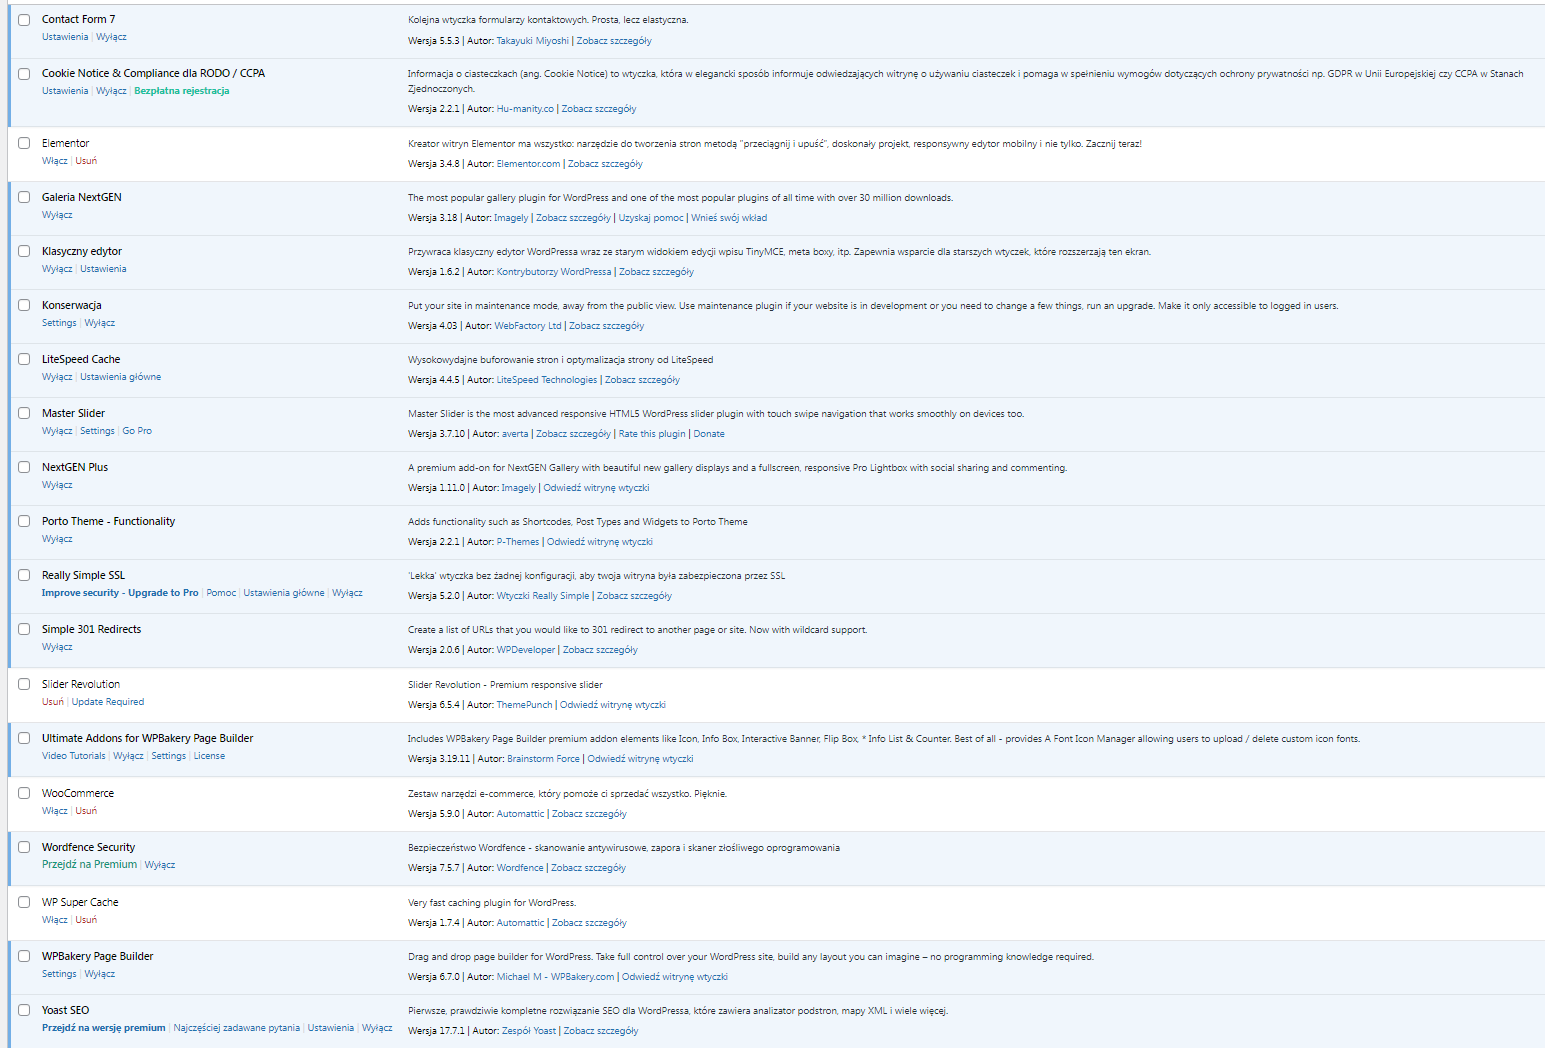Open Ustawienia główne for Really Simple SSL
Viewport: 1545px width, 1048px height.
(284, 593)
